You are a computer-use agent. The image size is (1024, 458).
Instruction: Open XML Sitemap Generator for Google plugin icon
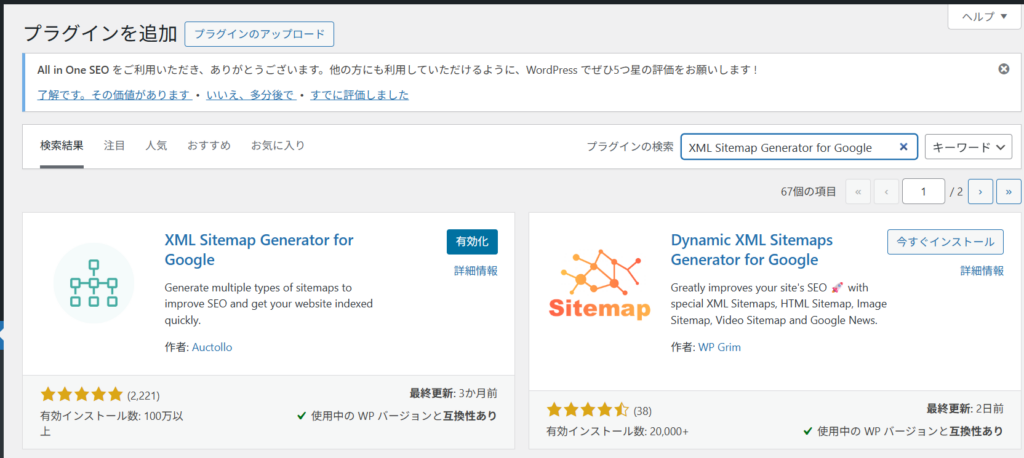pyautogui.click(x=94, y=283)
